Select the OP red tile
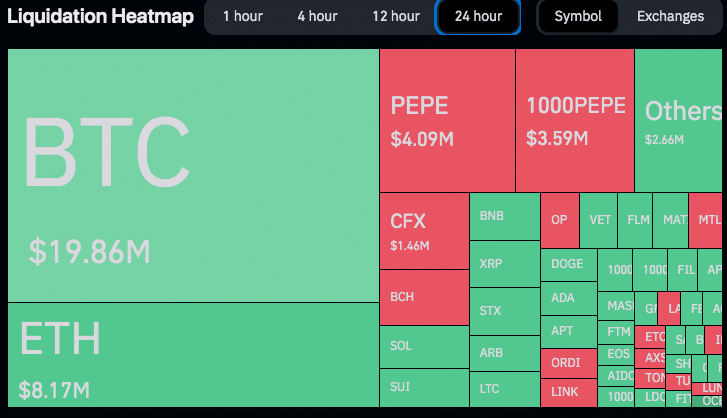The image size is (727, 418). 560,220
